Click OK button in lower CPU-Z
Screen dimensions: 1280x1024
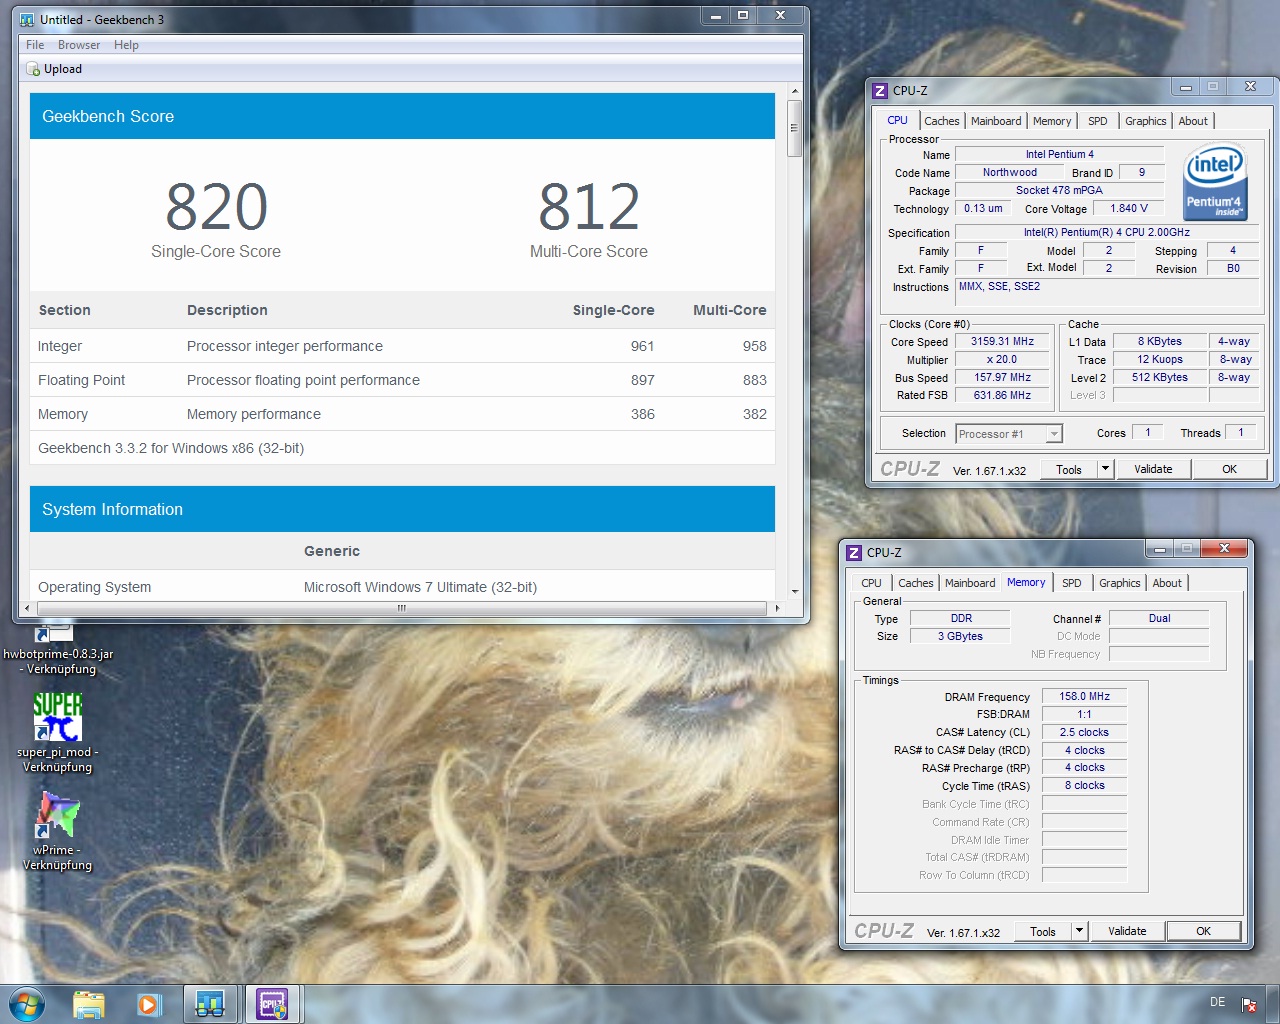tap(1203, 931)
